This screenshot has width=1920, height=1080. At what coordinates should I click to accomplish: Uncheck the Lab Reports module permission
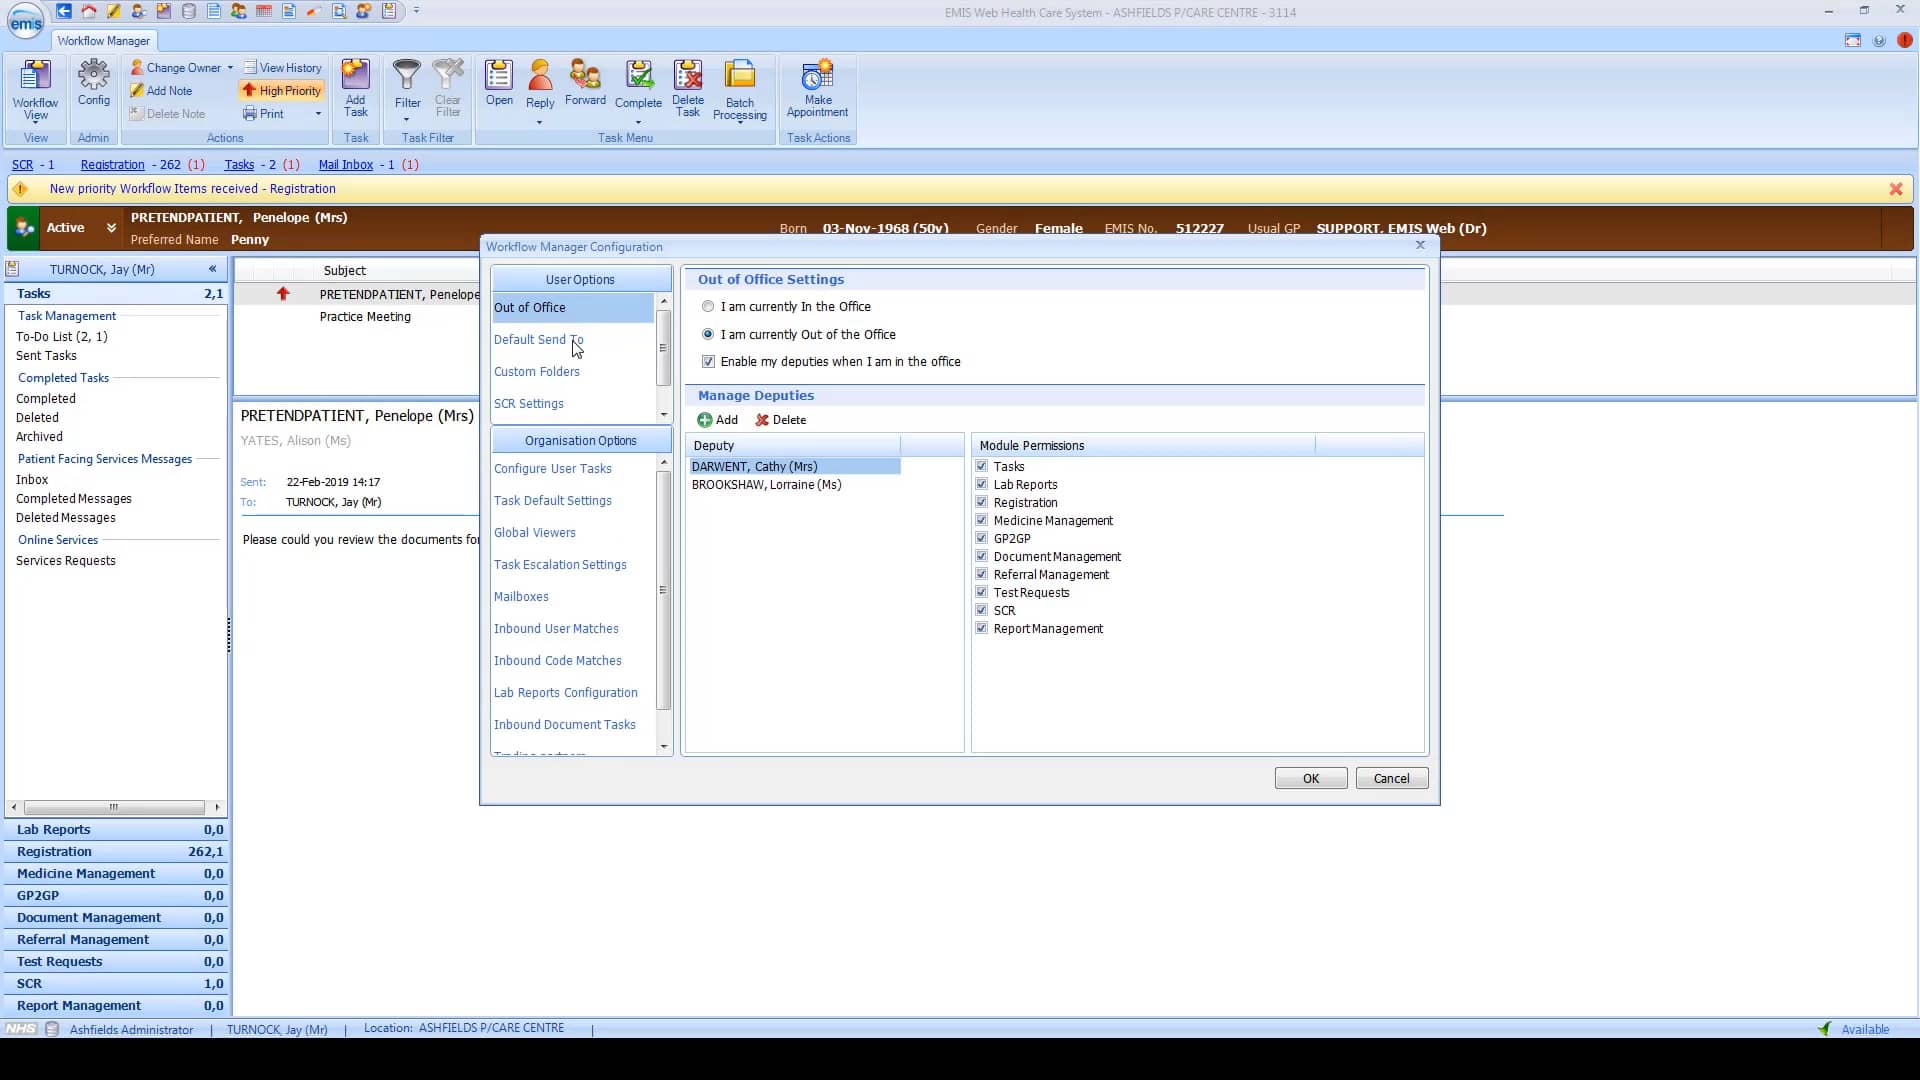pyautogui.click(x=982, y=483)
